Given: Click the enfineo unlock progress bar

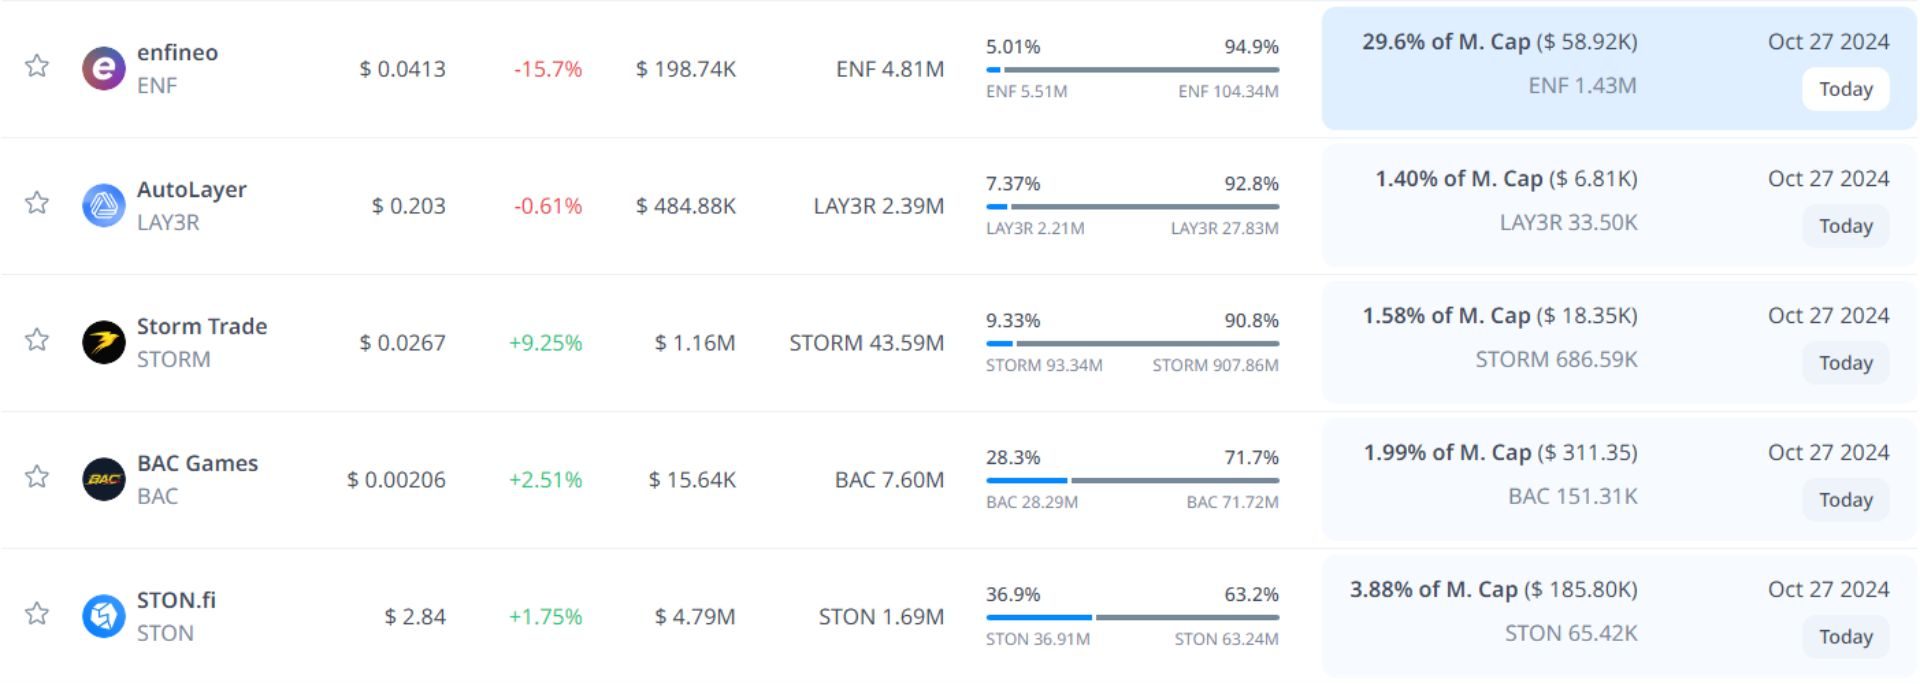Looking at the screenshot, I should pyautogui.click(x=1132, y=70).
